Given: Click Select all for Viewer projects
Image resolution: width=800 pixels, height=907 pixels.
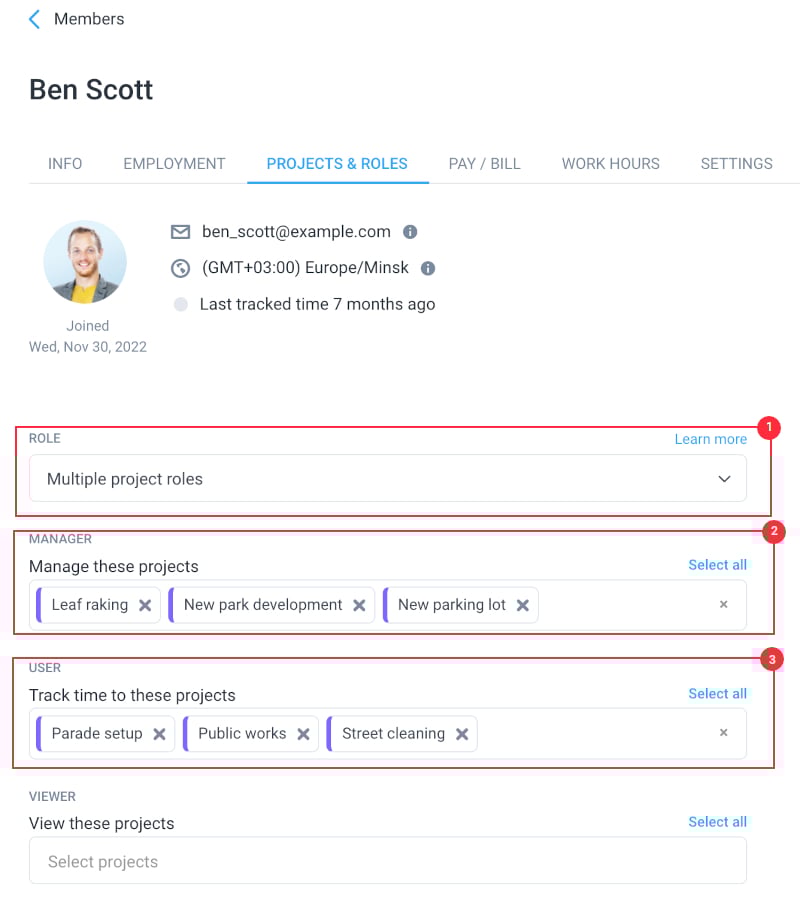Looking at the screenshot, I should point(717,822).
